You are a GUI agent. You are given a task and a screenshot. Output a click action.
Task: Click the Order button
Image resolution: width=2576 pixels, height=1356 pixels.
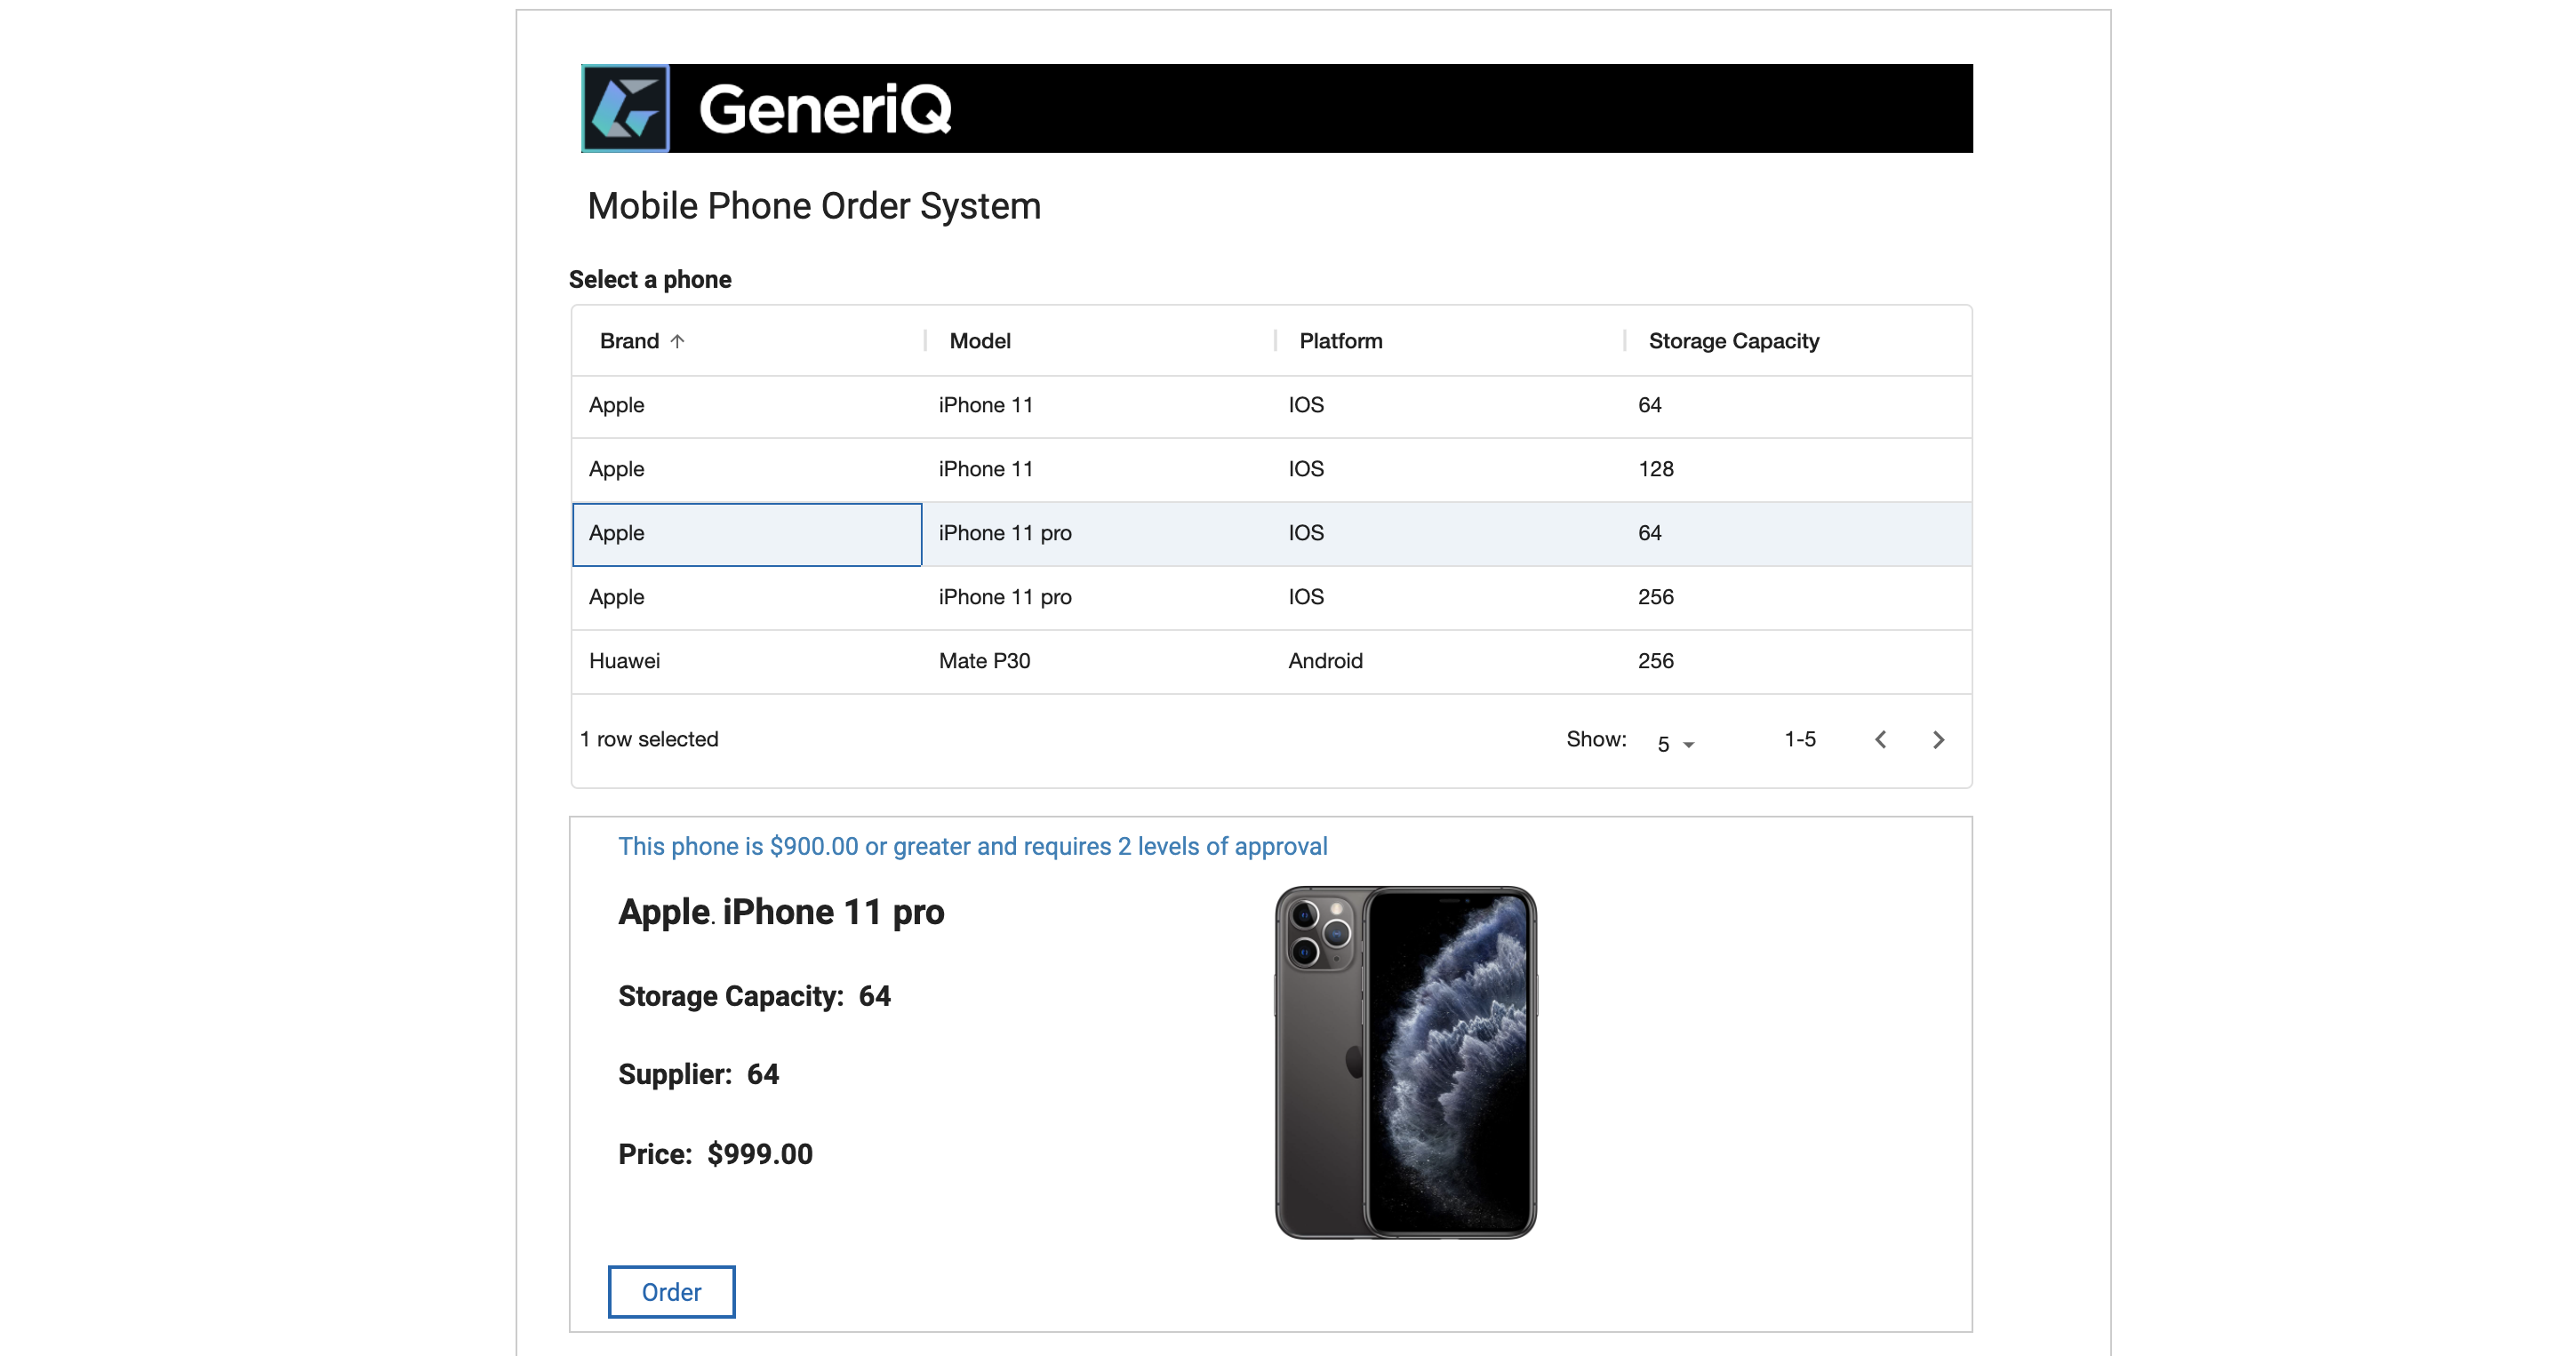(672, 1291)
